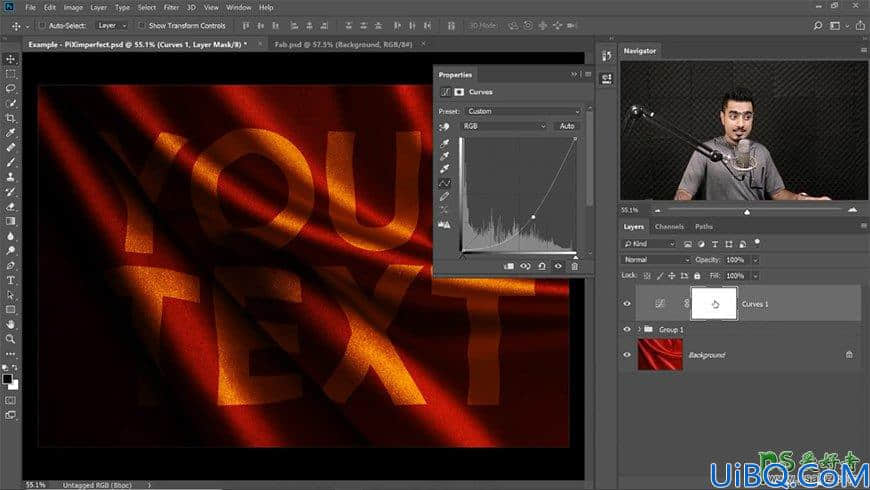Click the on-image adjustment hand tool
Viewport: 870px width, 490px height.
[x=444, y=127]
